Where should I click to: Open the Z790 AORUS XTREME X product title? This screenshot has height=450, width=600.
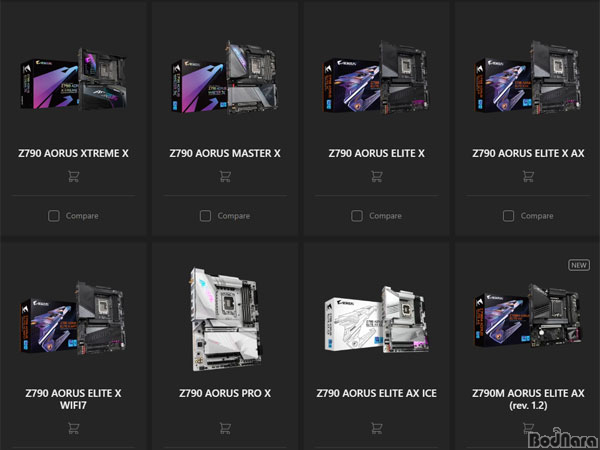coord(73,153)
